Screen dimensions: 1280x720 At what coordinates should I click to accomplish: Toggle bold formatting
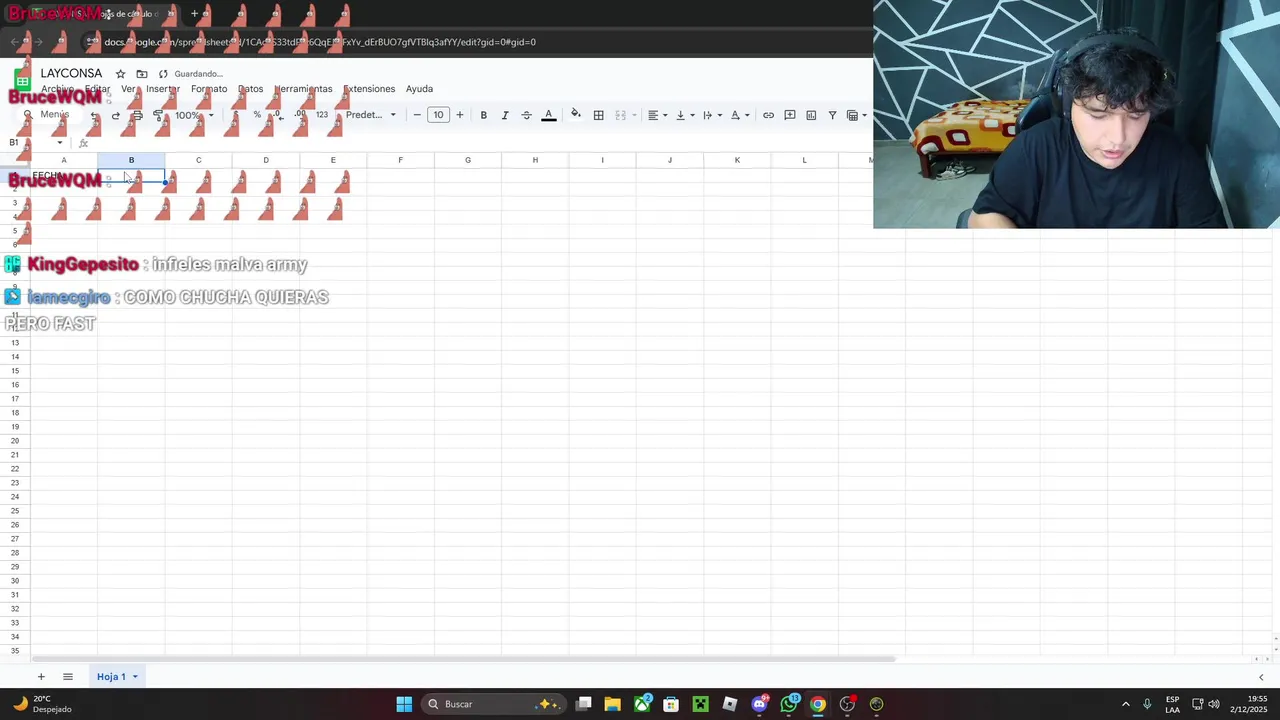point(484,115)
